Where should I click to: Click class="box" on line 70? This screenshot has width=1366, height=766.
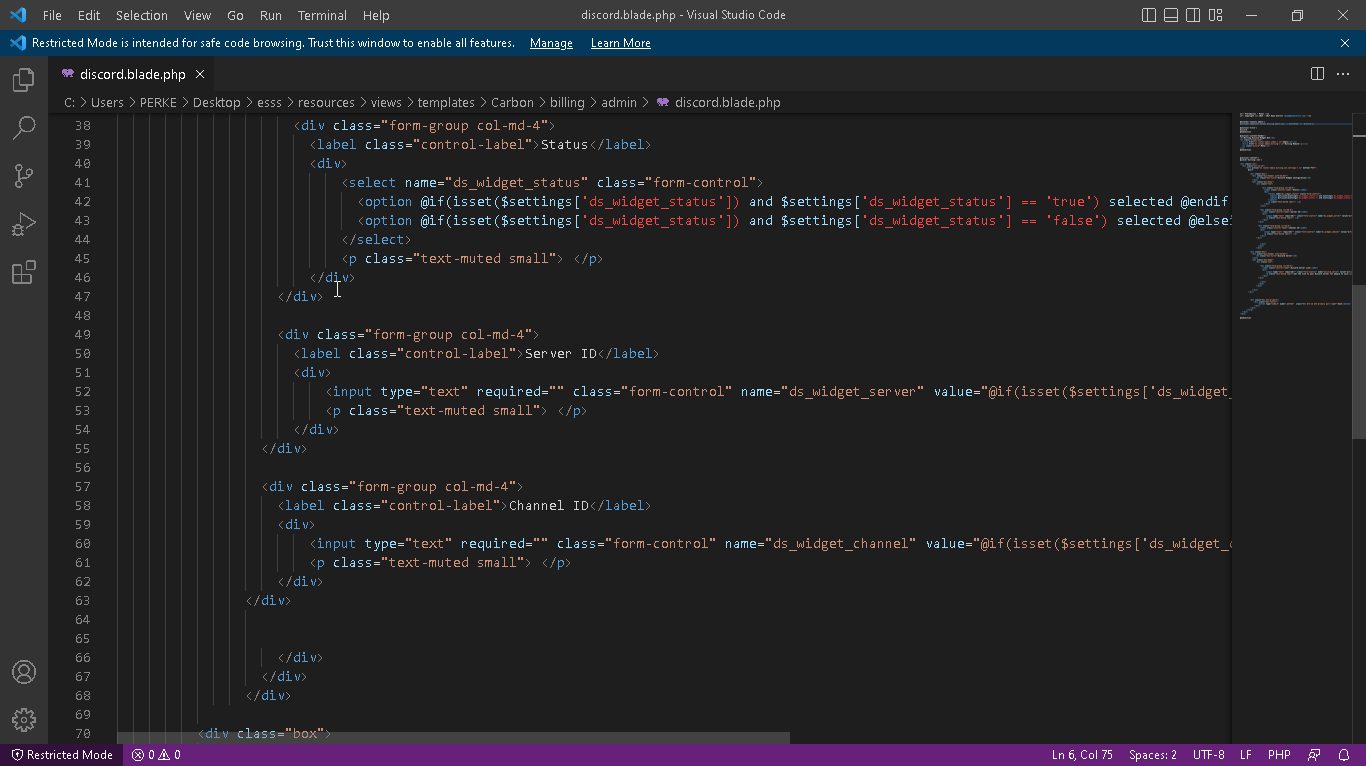pos(282,733)
